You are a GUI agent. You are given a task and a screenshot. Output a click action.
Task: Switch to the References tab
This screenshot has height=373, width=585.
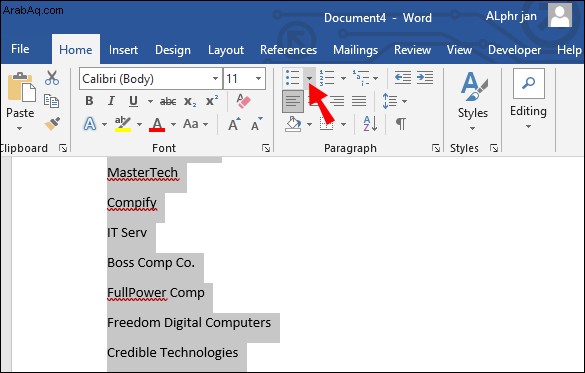pyautogui.click(x=288, y=50)
